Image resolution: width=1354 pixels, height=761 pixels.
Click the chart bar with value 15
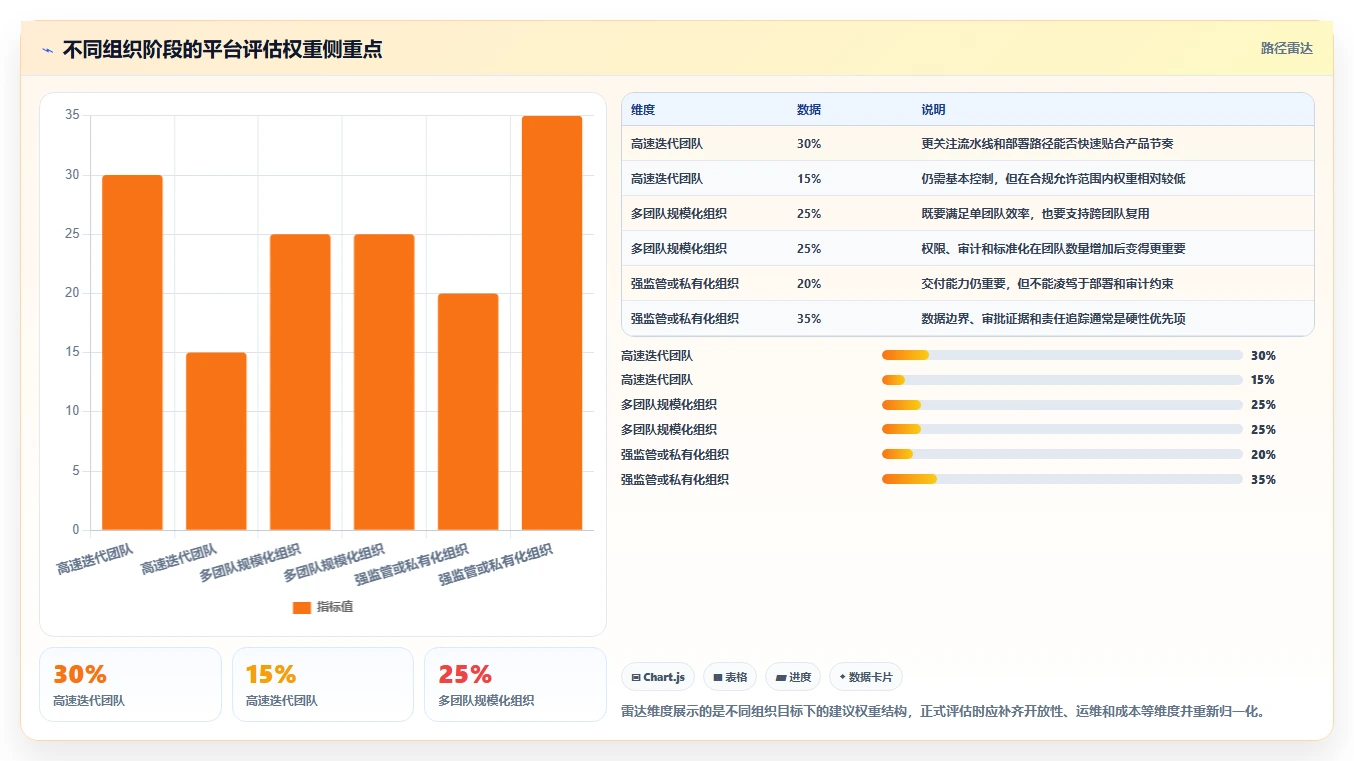(216, 441)
